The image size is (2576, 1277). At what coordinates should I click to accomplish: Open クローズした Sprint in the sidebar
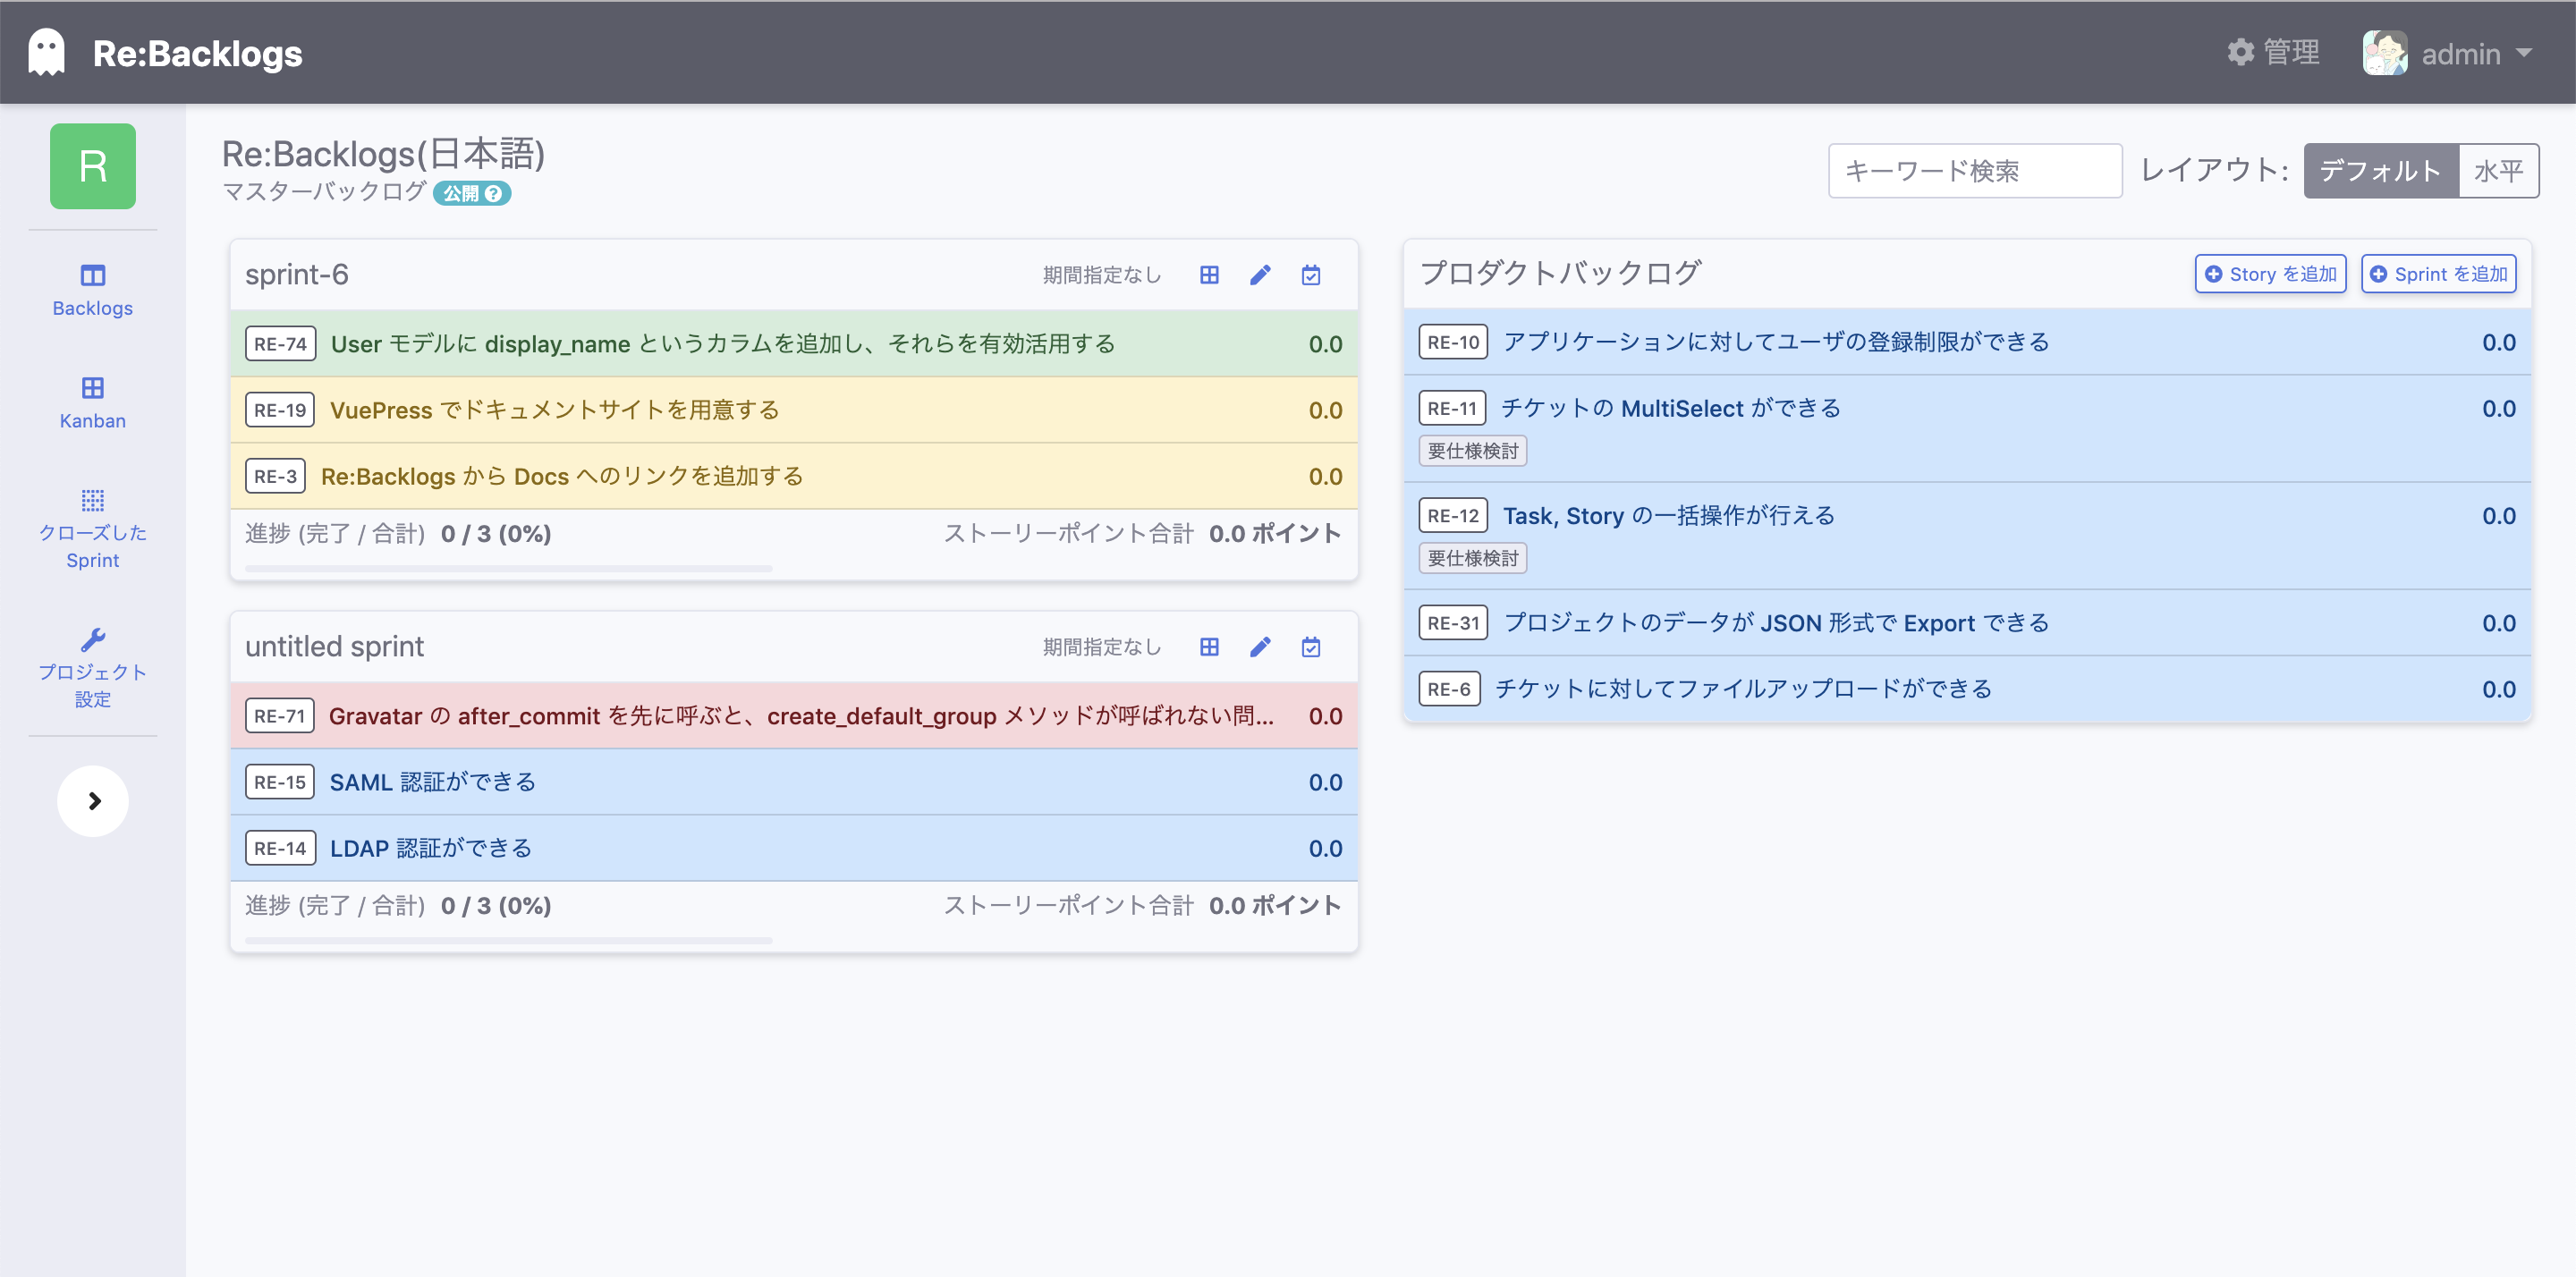[x=93, y=529]
